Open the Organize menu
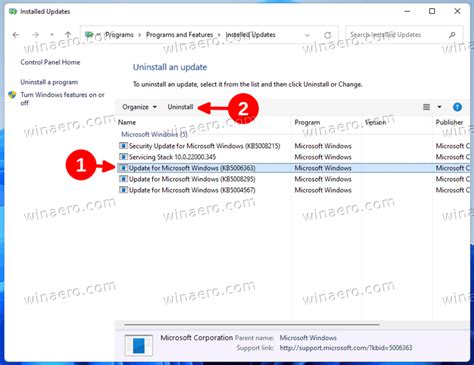 (x=139, y=107)
